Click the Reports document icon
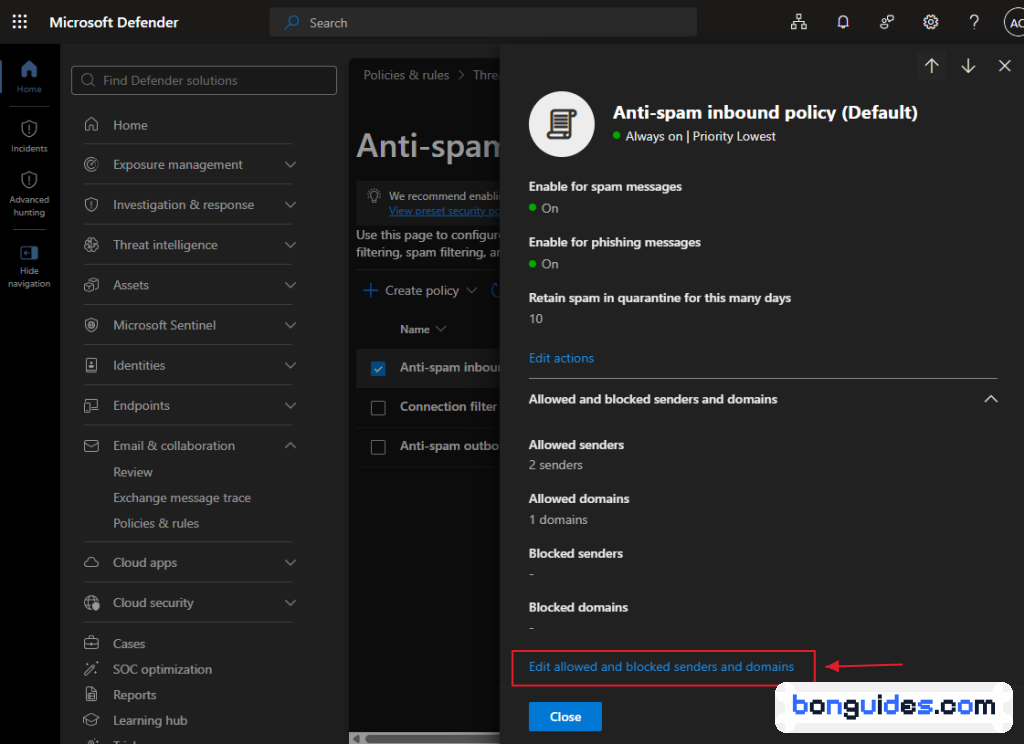Screen dimensions: 1024x744 click(x=91, y=694)
